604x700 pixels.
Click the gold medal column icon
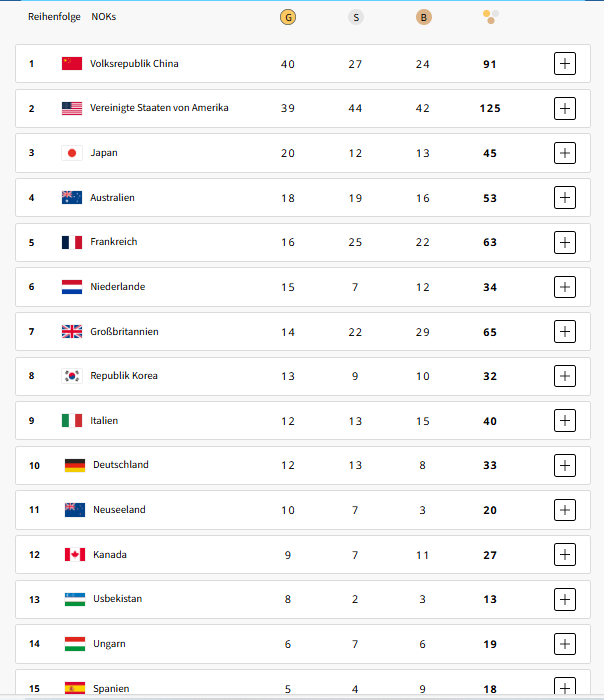coord(288,17)
